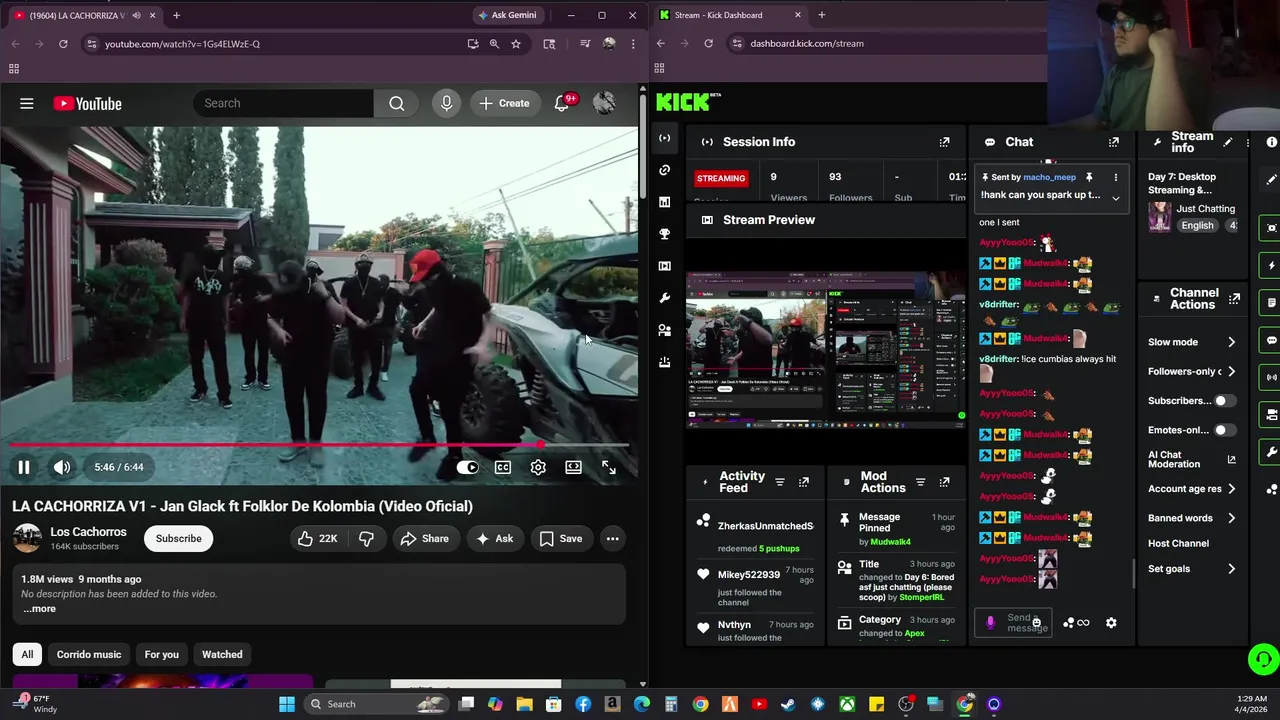Image resolution: width=1280 pixels, height=720 pixels.
Task: Select the Corrido music filter chip
Action: pyautogui.click(x=89, y=654)
